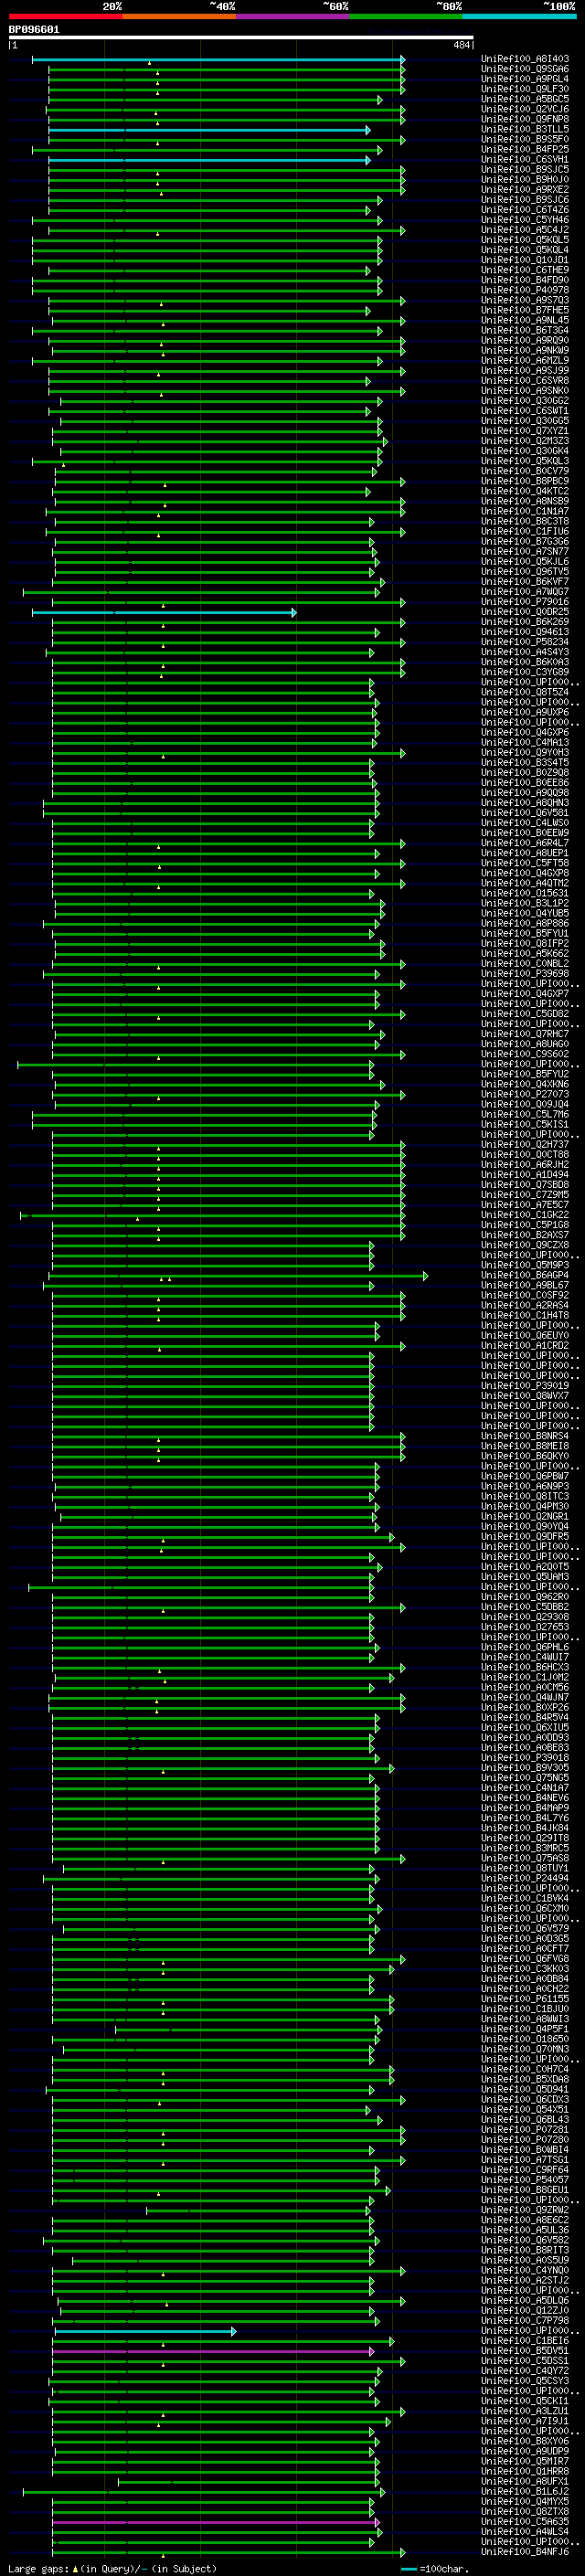Open hit UniRef100_Q962R0

(525, 1597)
